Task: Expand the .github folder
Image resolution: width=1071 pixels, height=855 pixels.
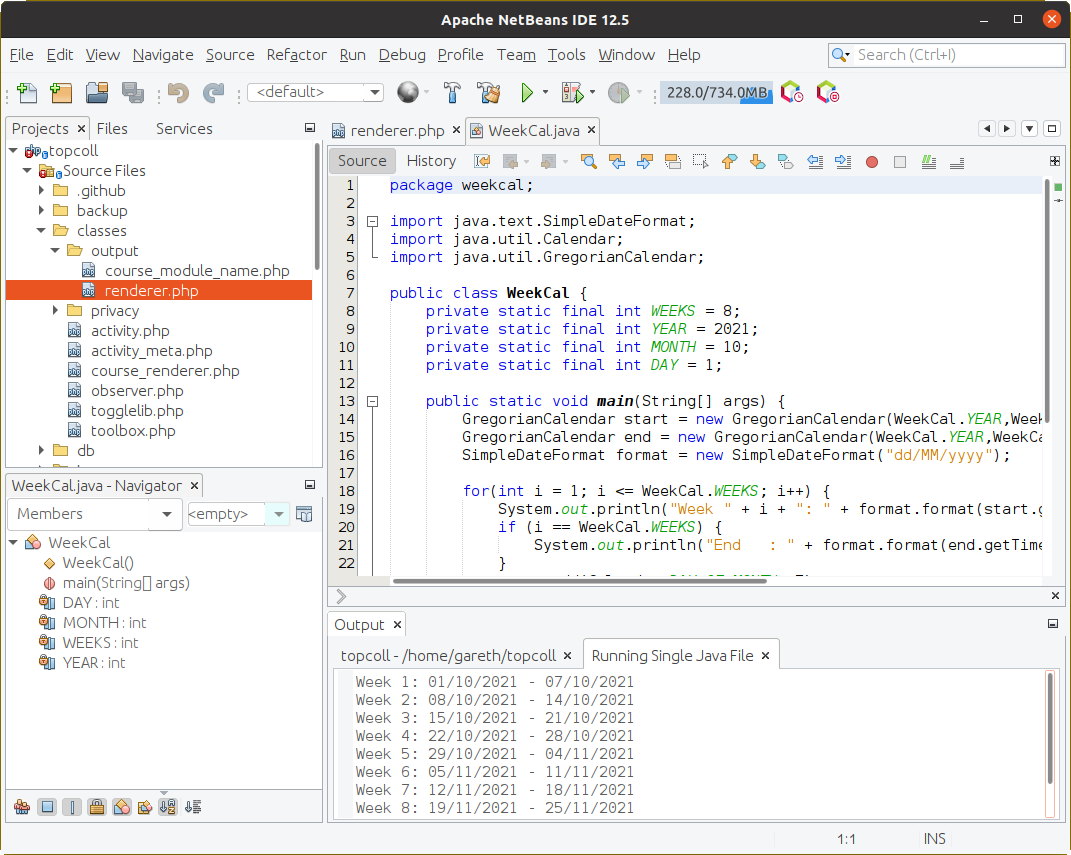Action: 42,191
